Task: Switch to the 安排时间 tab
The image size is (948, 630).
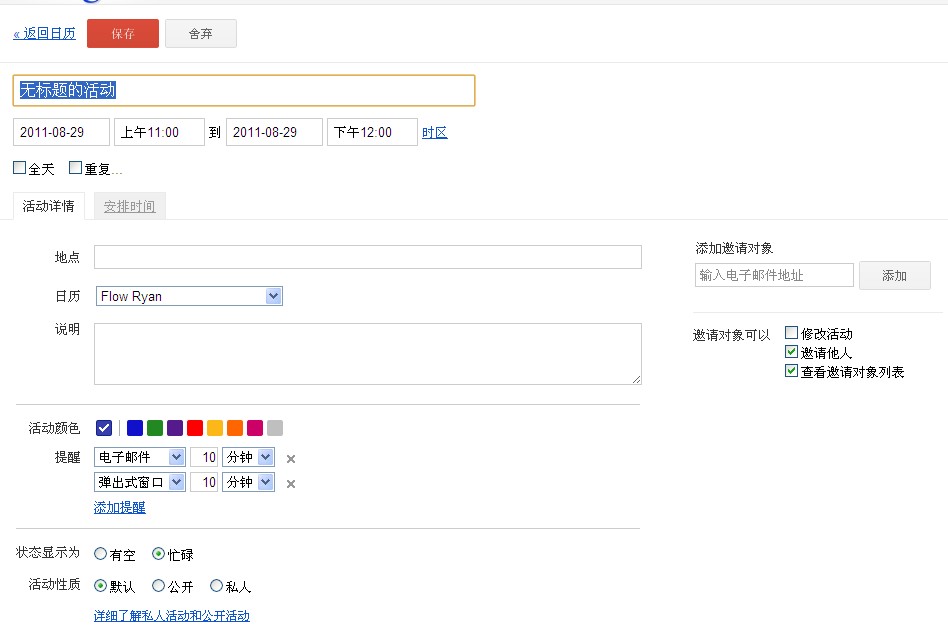Action: coord(129,206)
